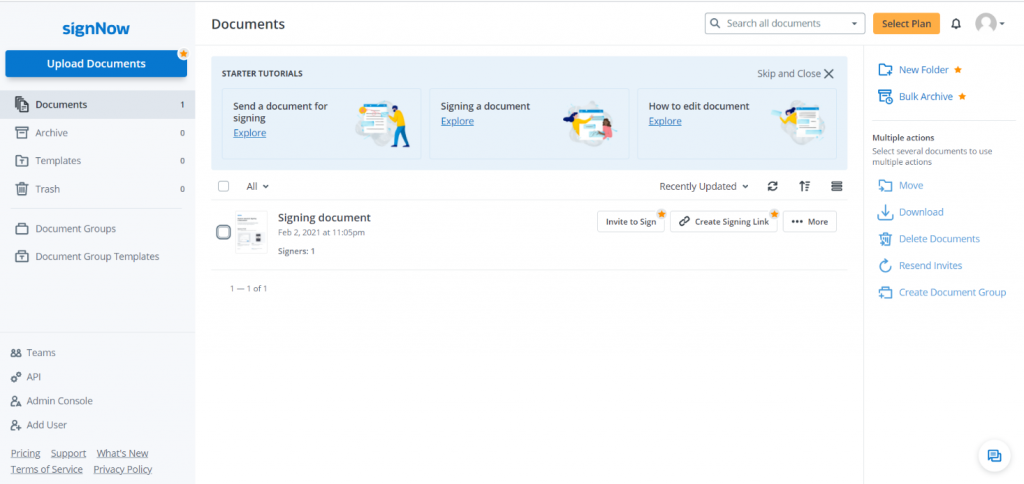This screenshot has width=1024, height=484.
Task: Click the Trash bin sidebar icon
Action: (22, 189)
